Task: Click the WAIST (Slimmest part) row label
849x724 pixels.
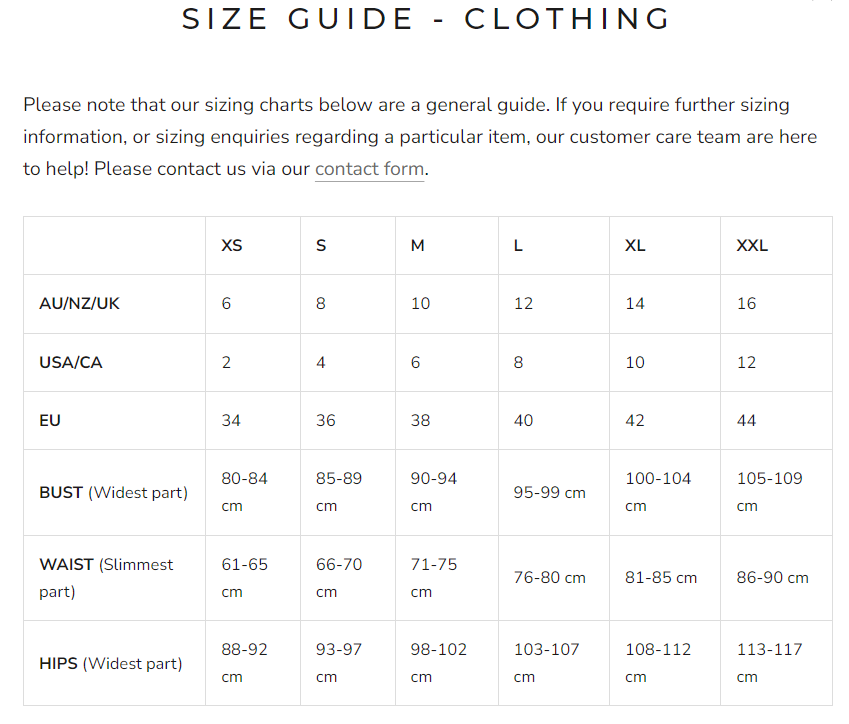Action: tap(106, 578)
